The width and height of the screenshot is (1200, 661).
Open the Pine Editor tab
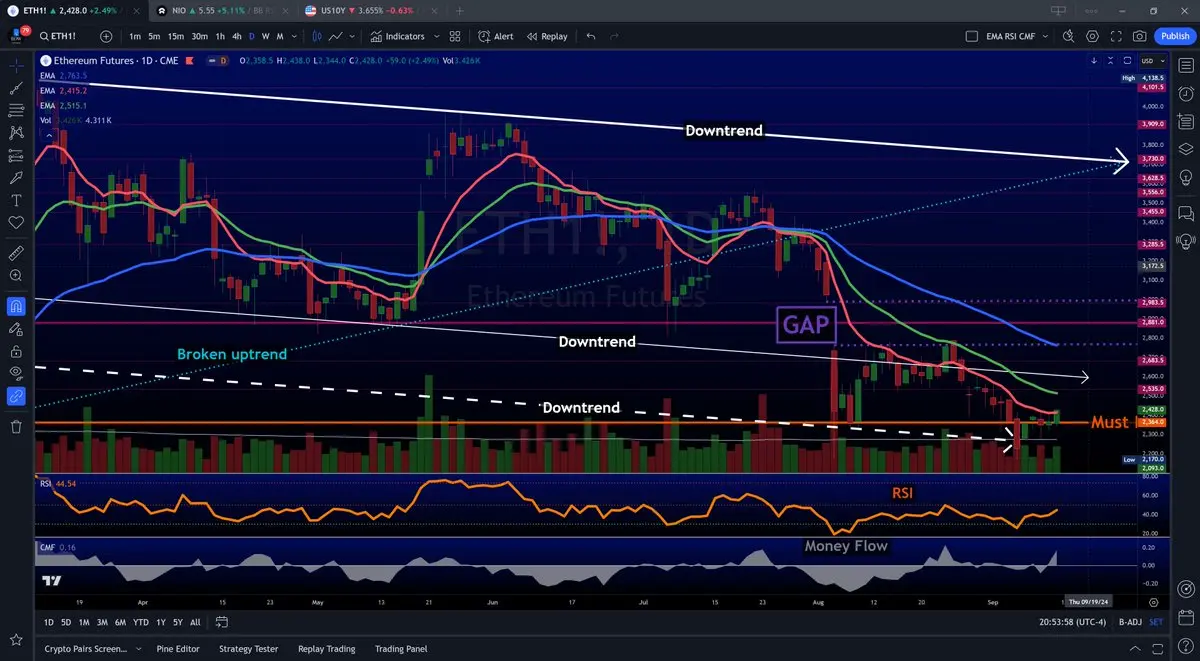[178, 649]
